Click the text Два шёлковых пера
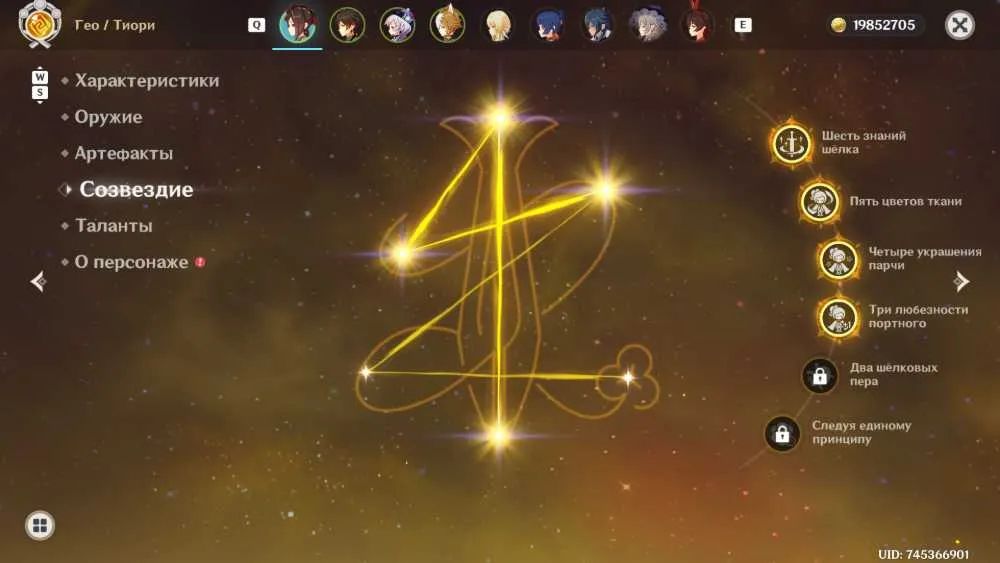This screenshot has height=563, width=1000. click(893, 374)
